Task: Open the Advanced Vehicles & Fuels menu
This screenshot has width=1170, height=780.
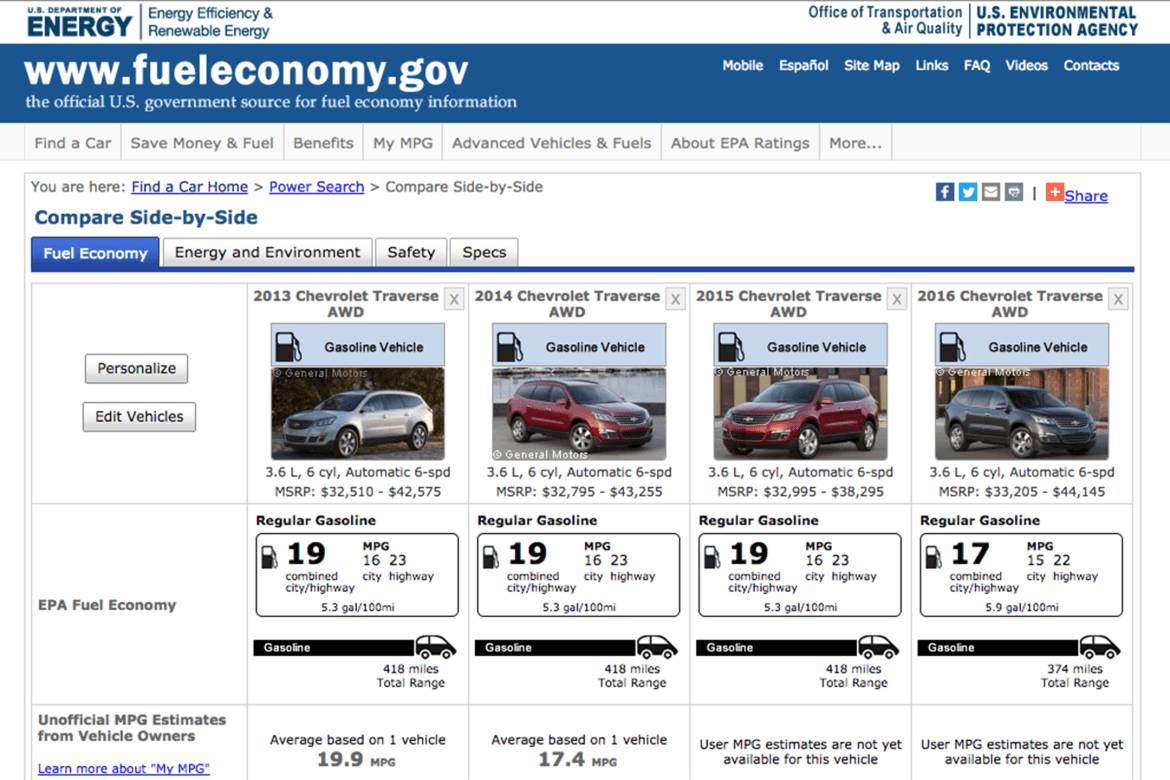Action: (x=551, y=142)
